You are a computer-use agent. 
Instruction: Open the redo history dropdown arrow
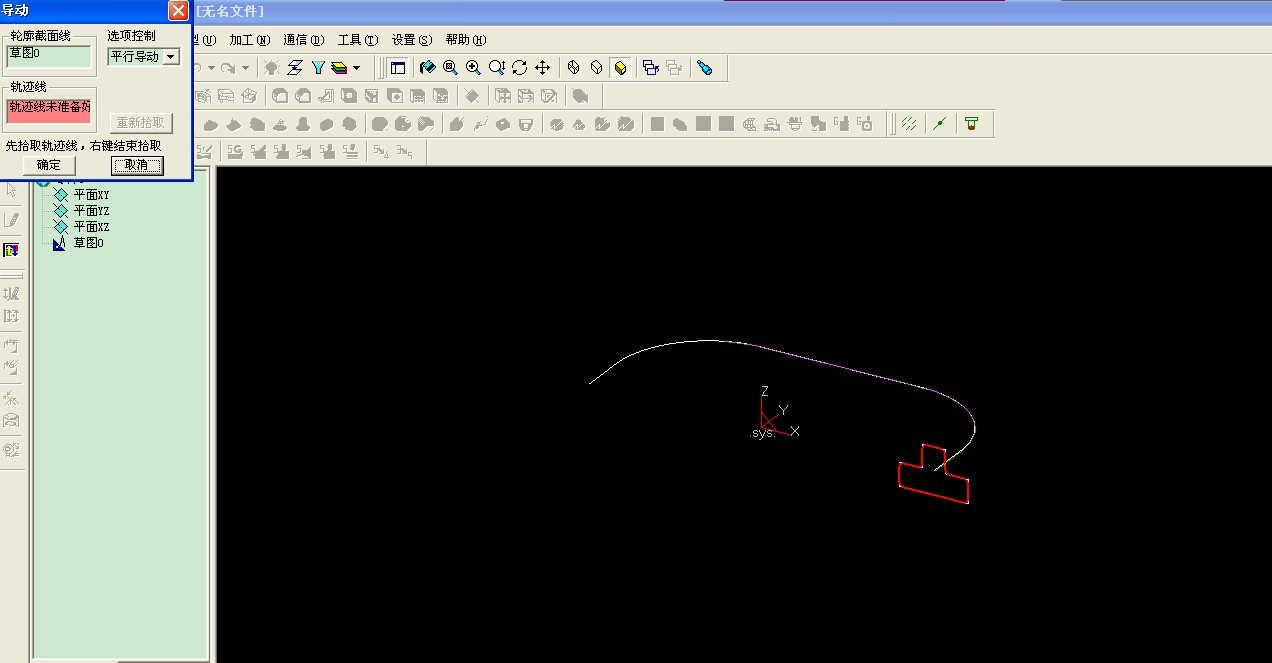(245, 68)
